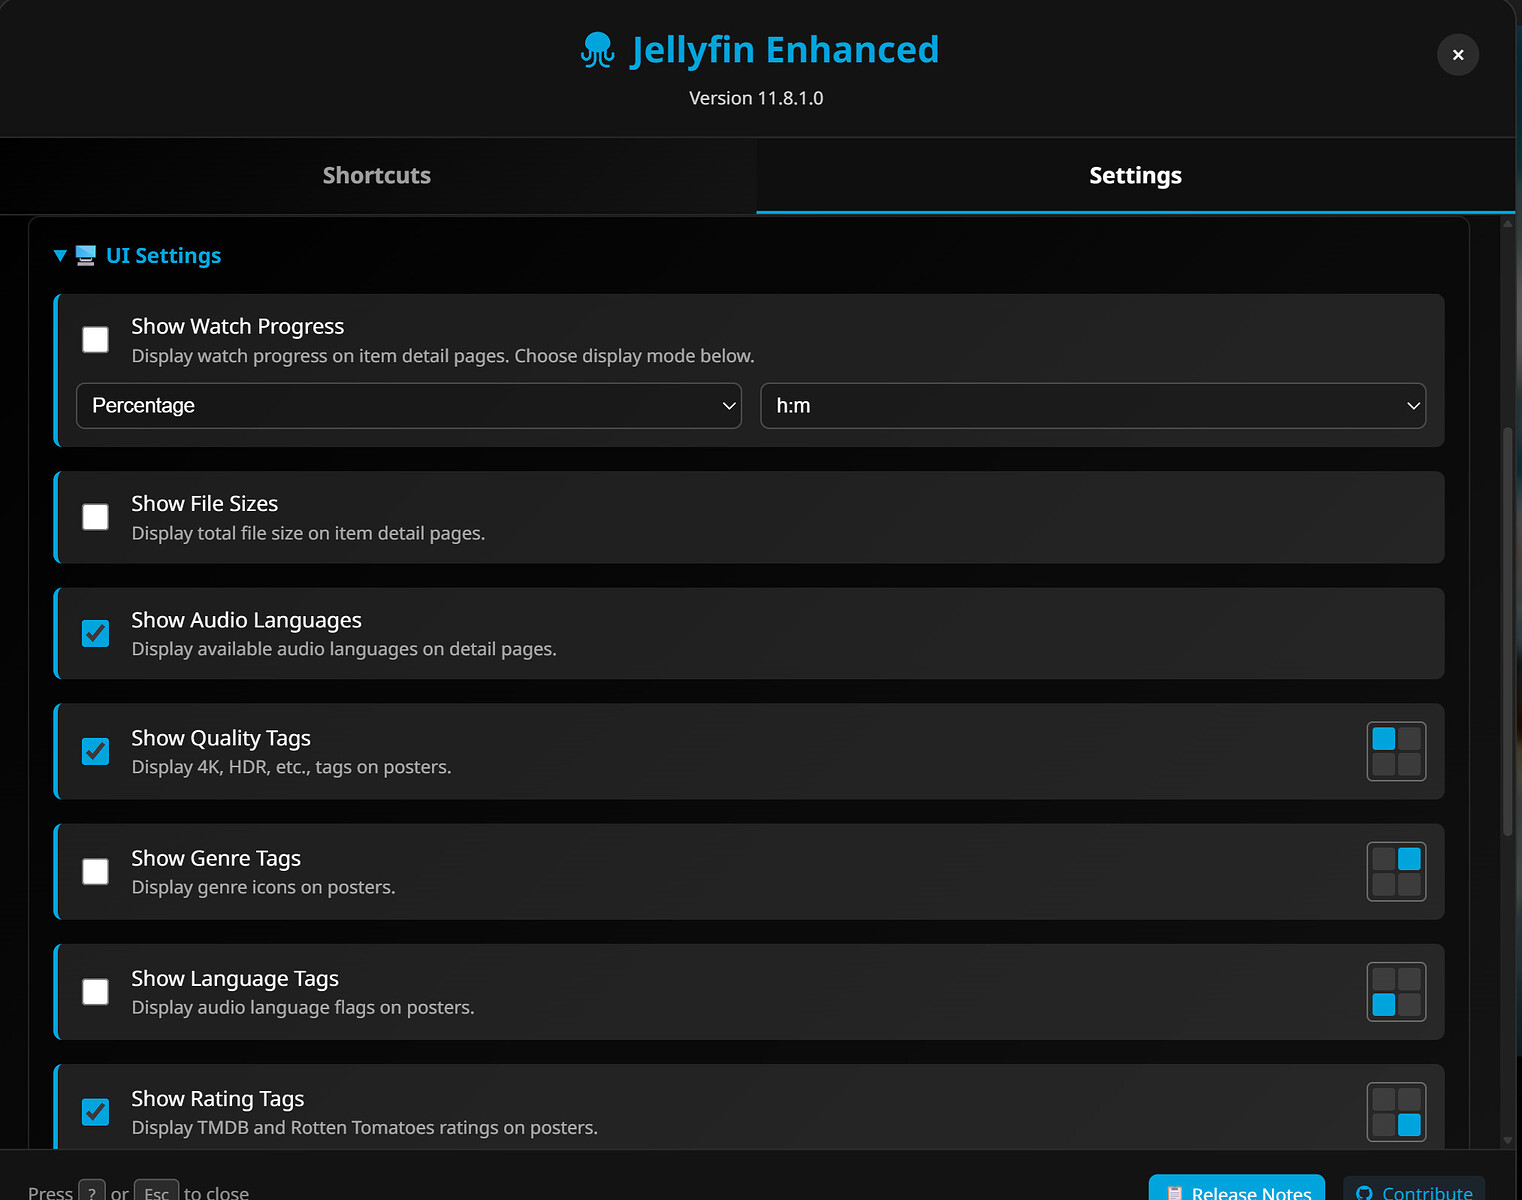
Task: Click the Show Quality Tags label
Action: [x=221, y=739]
